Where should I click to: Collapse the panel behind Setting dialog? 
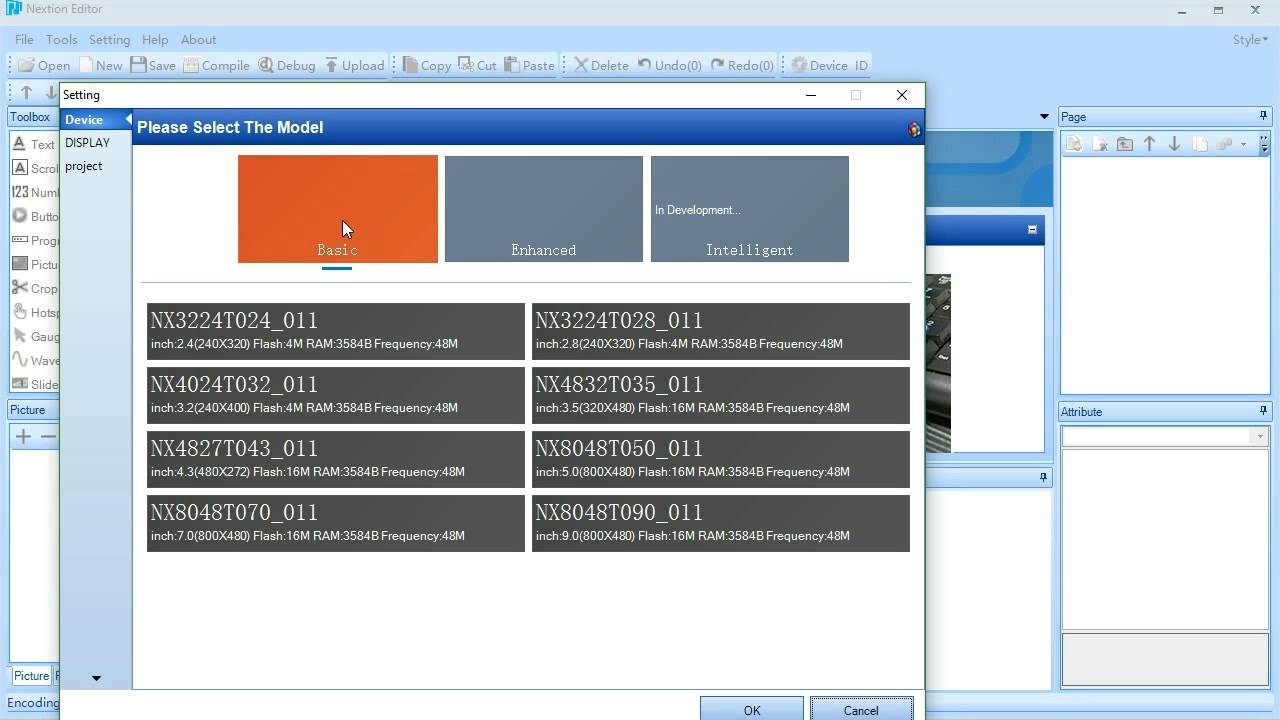point(1033,230)
